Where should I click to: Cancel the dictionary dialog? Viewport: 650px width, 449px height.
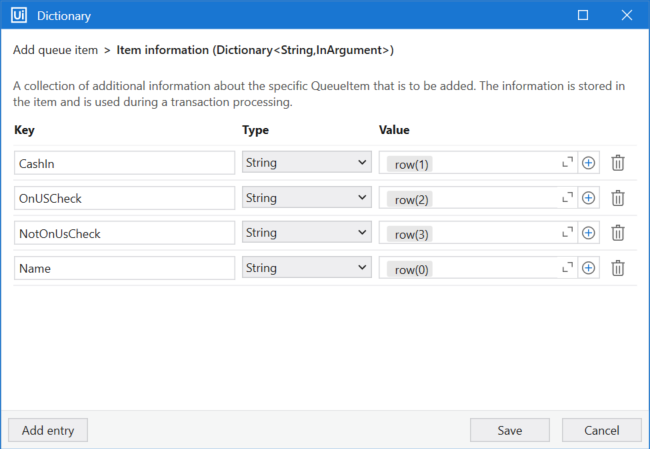pos(601,430)
